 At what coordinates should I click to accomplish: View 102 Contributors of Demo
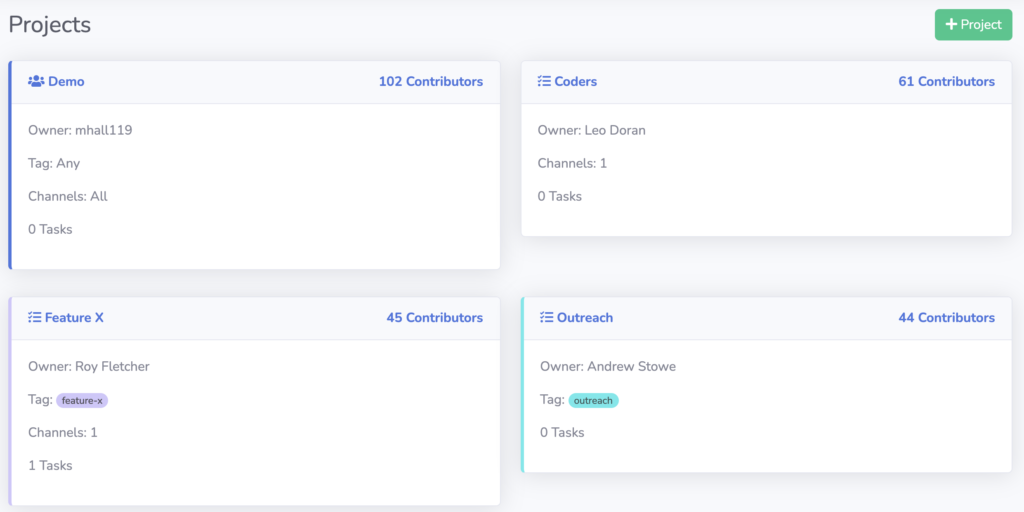431,82
